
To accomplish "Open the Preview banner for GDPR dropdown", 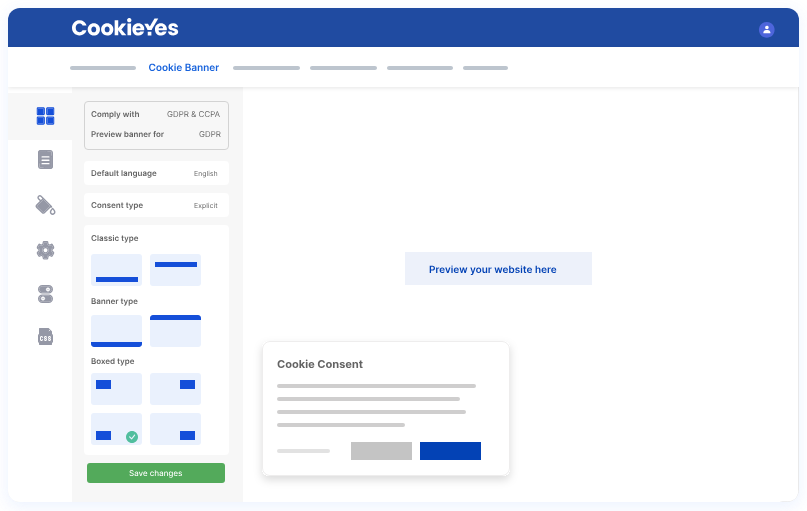I will (156, 134).
